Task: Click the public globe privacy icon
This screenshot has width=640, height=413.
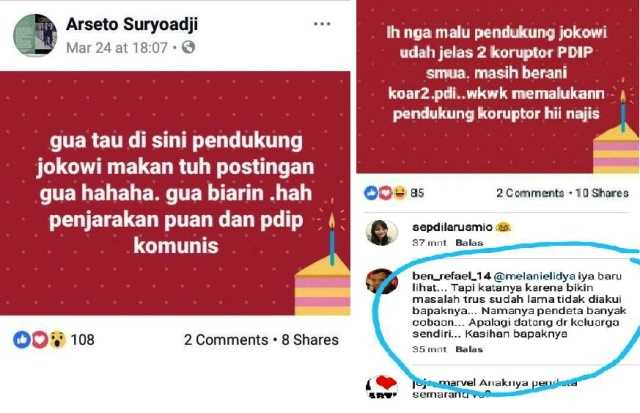Action: click(x=188, y=47)
